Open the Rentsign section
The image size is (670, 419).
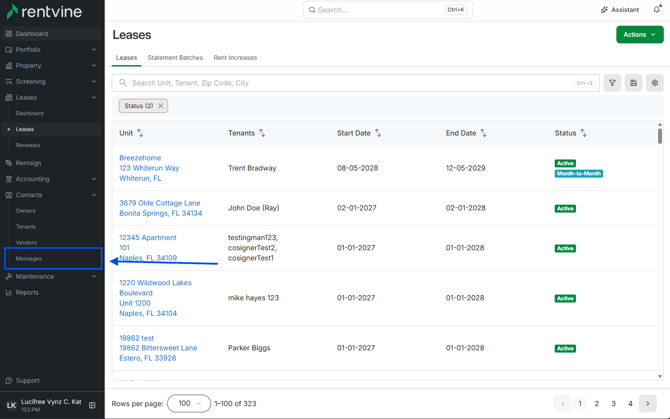[28, 163]
